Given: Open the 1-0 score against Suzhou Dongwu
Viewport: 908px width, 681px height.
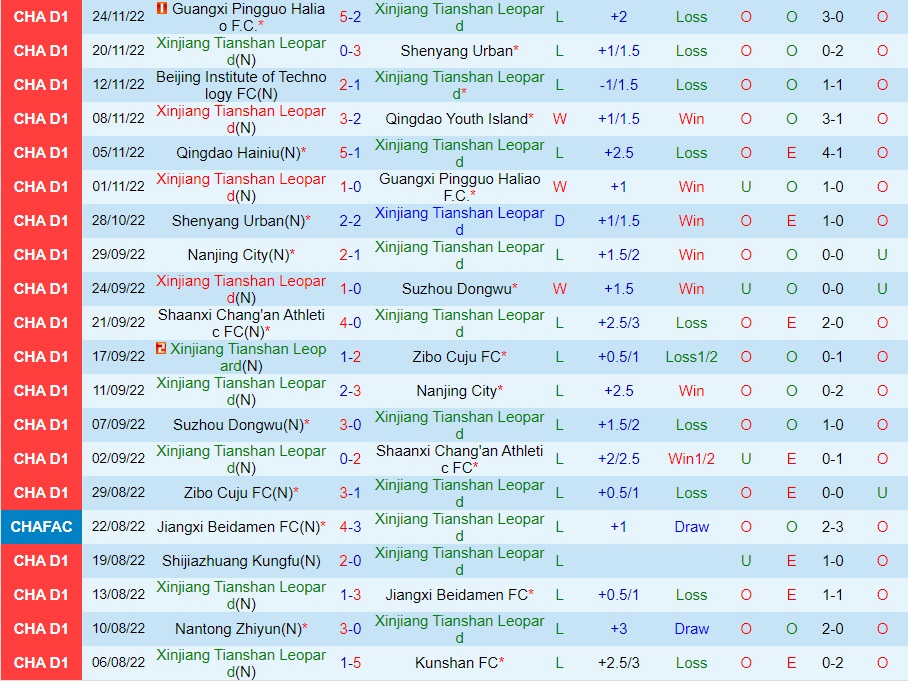Looking at the screenshot, I should click(x=350, y=289).
